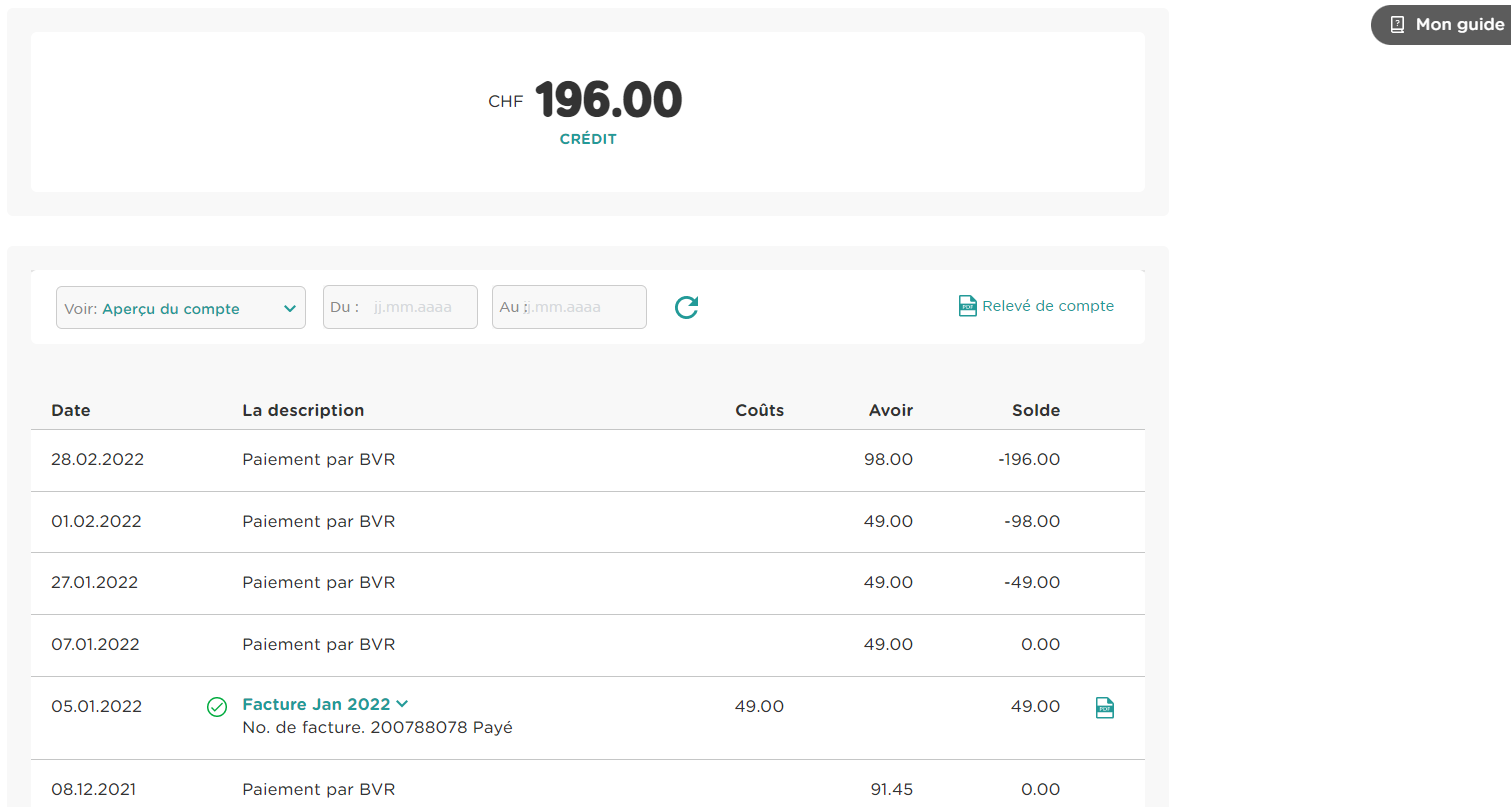Click the green paid checkmark icon
Viewport: 1511px width, 807px height.
tap(216, 707)
